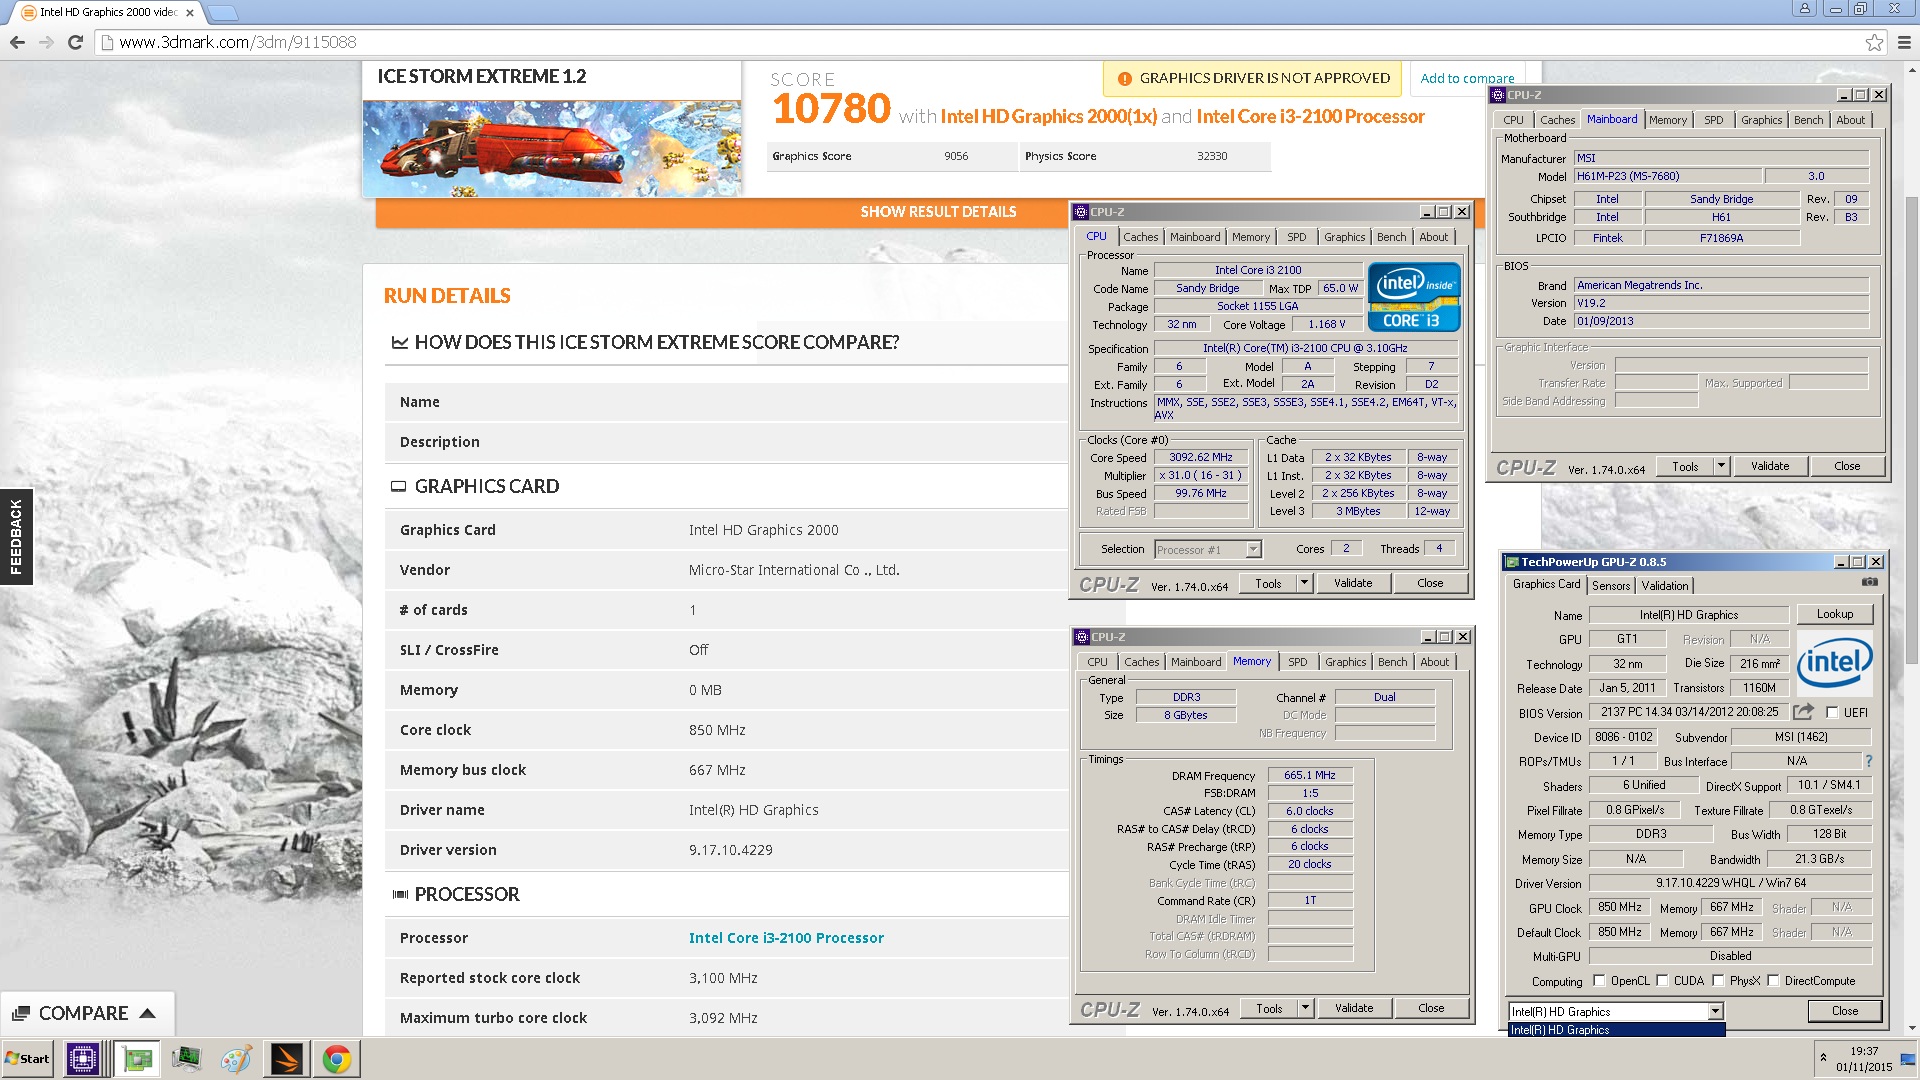Open Intel Core i3-2100 Processor link in details

coord(786,938)
